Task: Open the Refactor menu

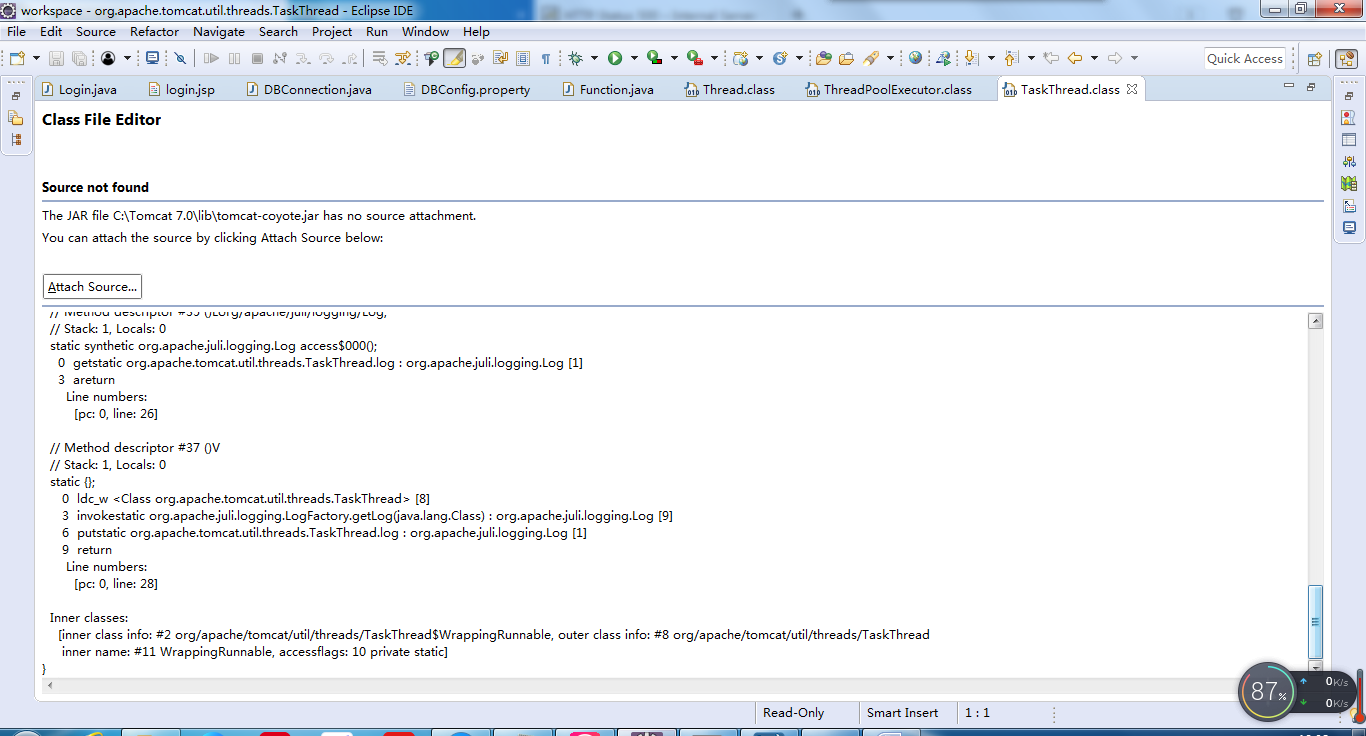Action: (x=154, y=31)
